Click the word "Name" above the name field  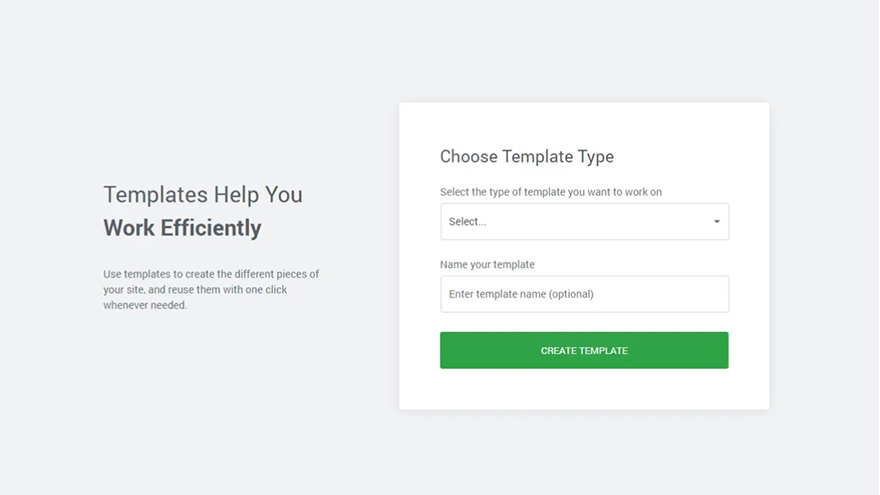pos(454,265)
